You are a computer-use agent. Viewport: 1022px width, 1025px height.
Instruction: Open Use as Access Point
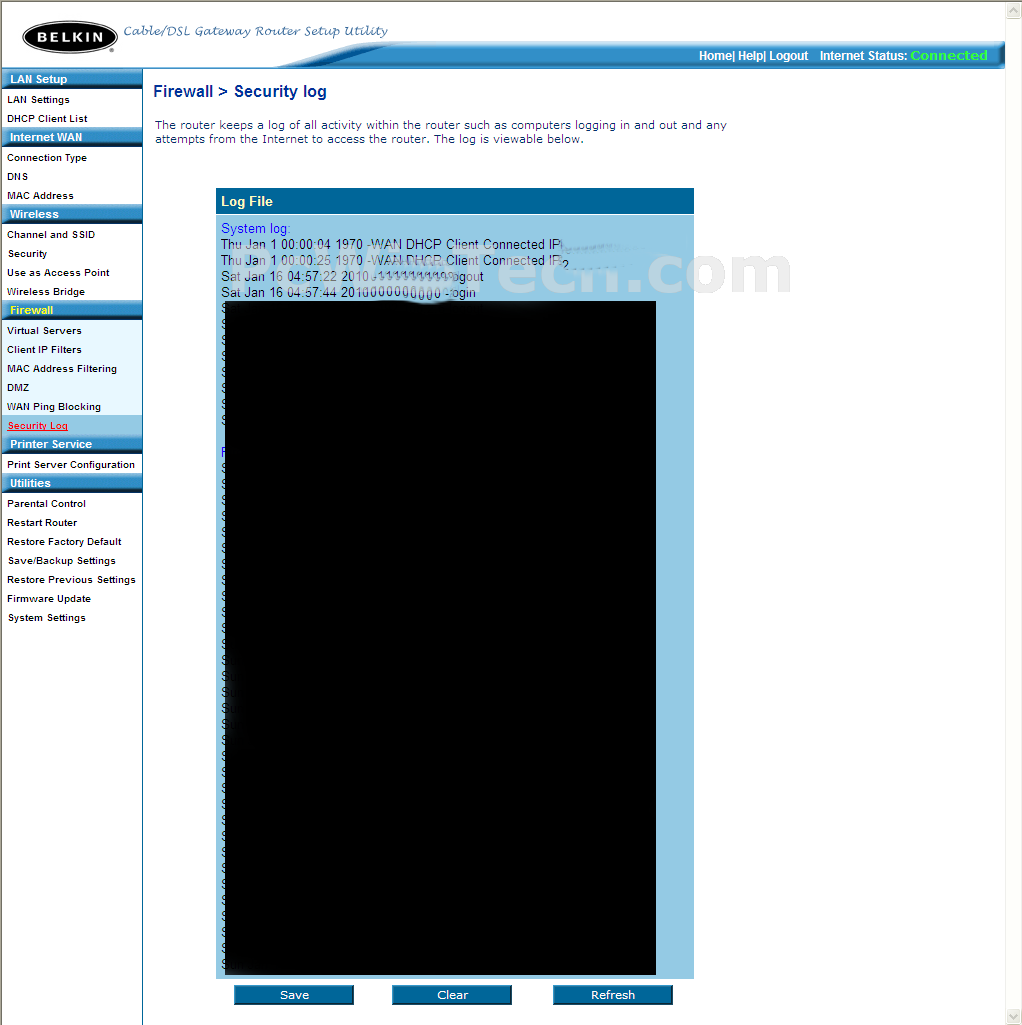tap(58, 273)
